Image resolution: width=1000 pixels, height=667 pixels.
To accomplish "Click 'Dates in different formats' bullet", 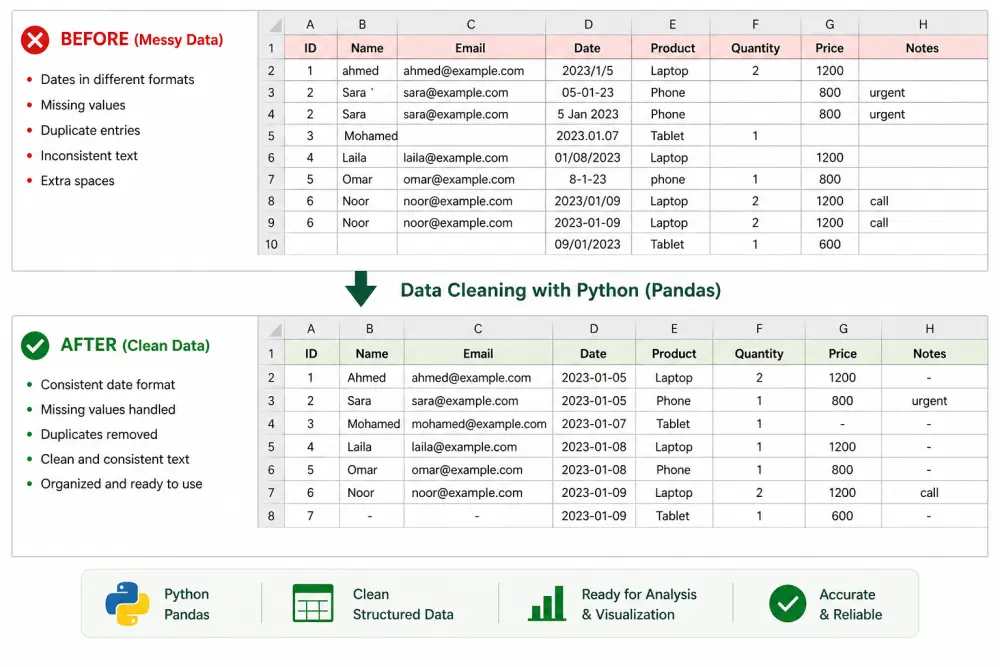I will coord(117,79).
